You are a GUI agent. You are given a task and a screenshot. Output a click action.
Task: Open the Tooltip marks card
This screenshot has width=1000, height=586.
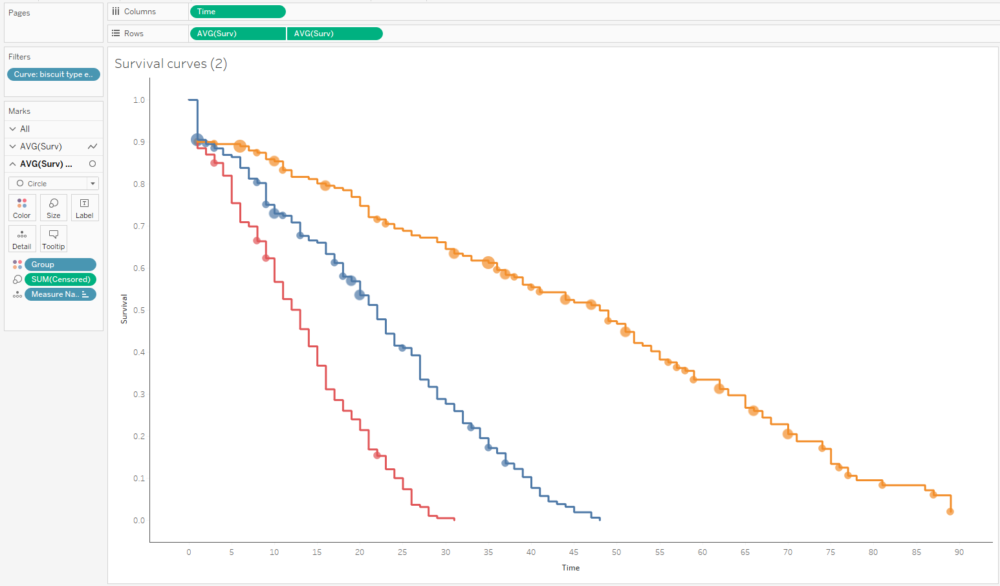coord(53,238)
